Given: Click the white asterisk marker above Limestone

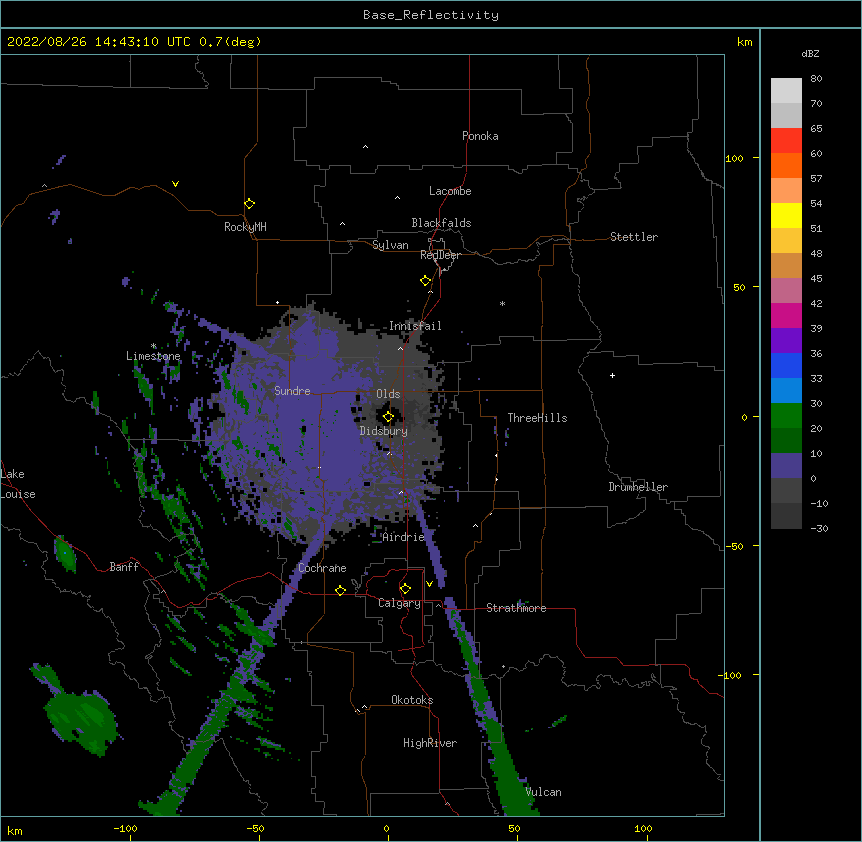Looking at the screenshot, I should click(x=153, y=346).
